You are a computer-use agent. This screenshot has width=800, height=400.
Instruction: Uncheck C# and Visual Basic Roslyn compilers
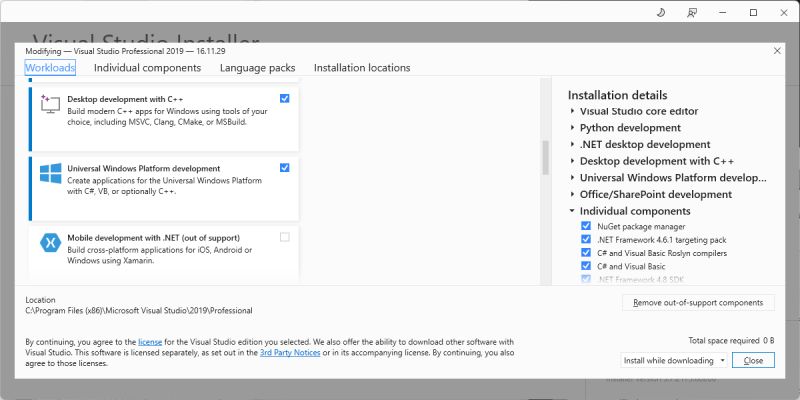586,253
